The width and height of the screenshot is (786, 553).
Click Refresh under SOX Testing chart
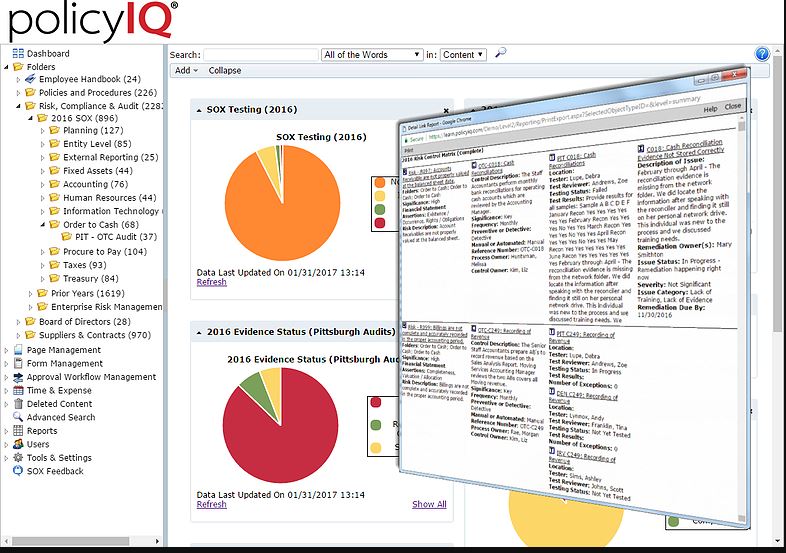coord(212,282)
